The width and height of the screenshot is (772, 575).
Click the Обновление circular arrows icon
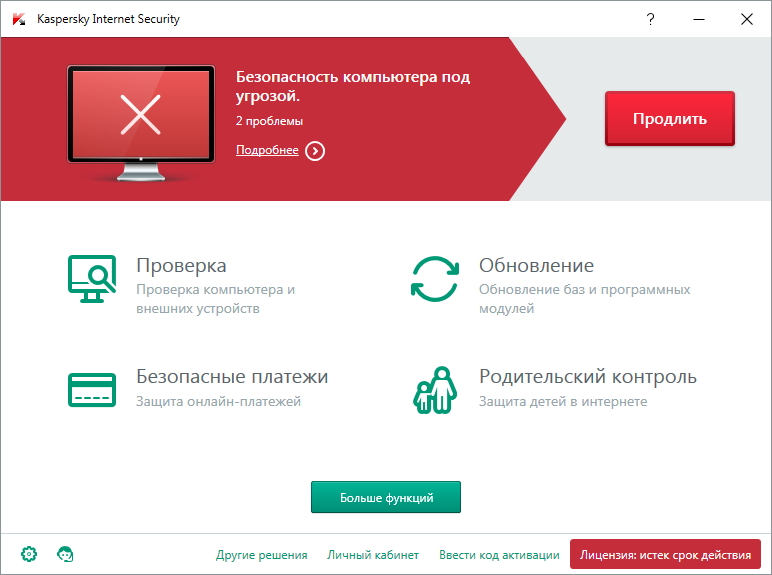pos(435,279)
